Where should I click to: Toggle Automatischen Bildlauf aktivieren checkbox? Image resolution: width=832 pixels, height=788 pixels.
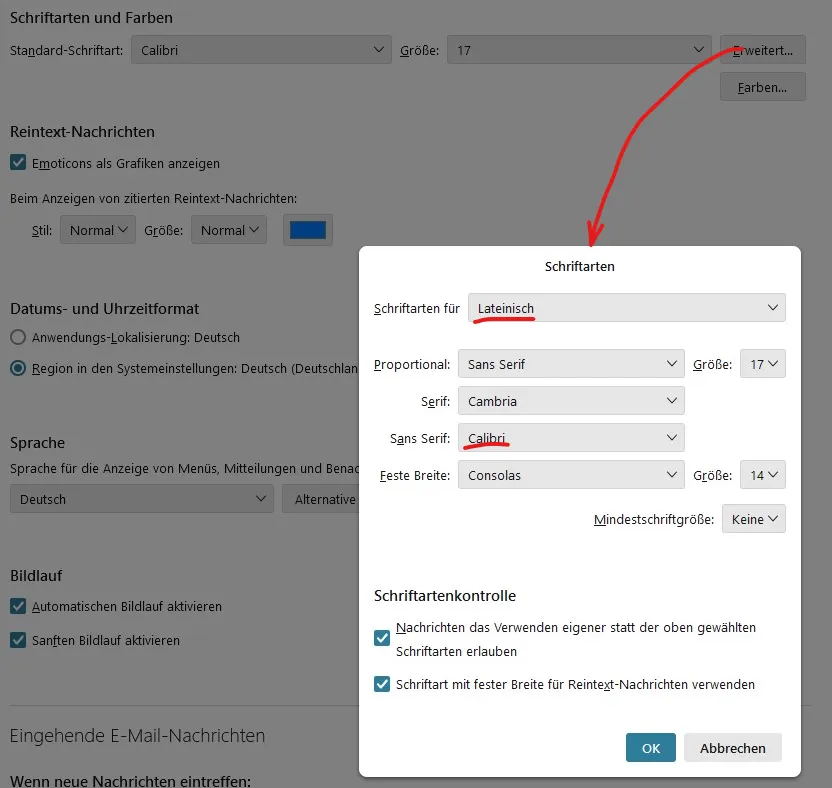point(18,606)
